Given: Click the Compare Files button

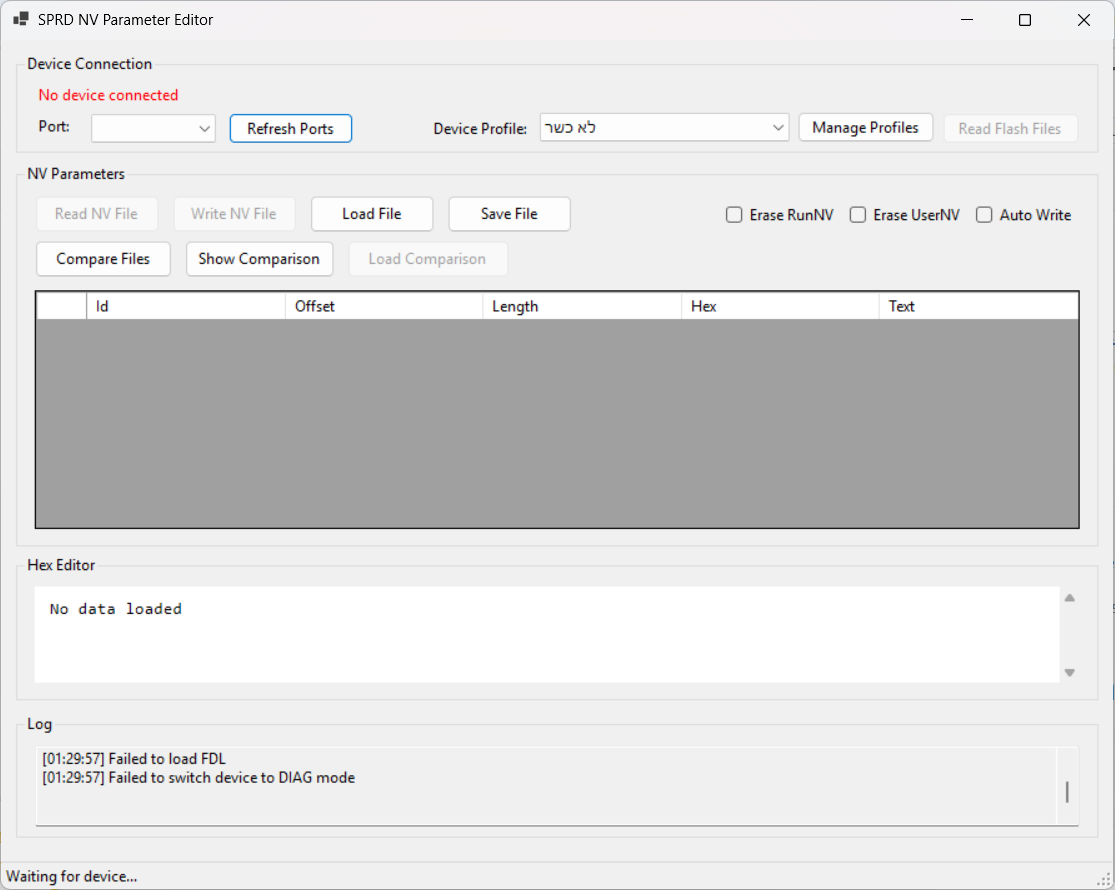Looking at the screenshot, I should pyautogui.click(x=103, y=259).
